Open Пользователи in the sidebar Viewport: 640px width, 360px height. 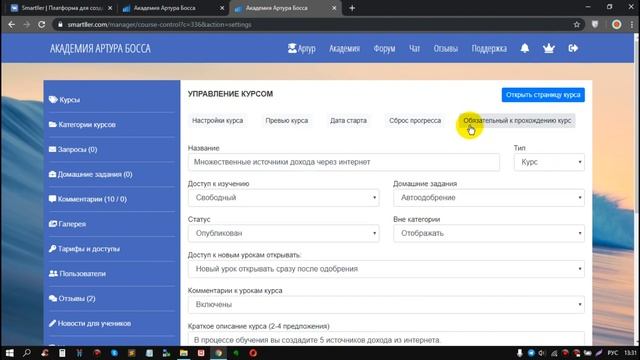[77, 273]
